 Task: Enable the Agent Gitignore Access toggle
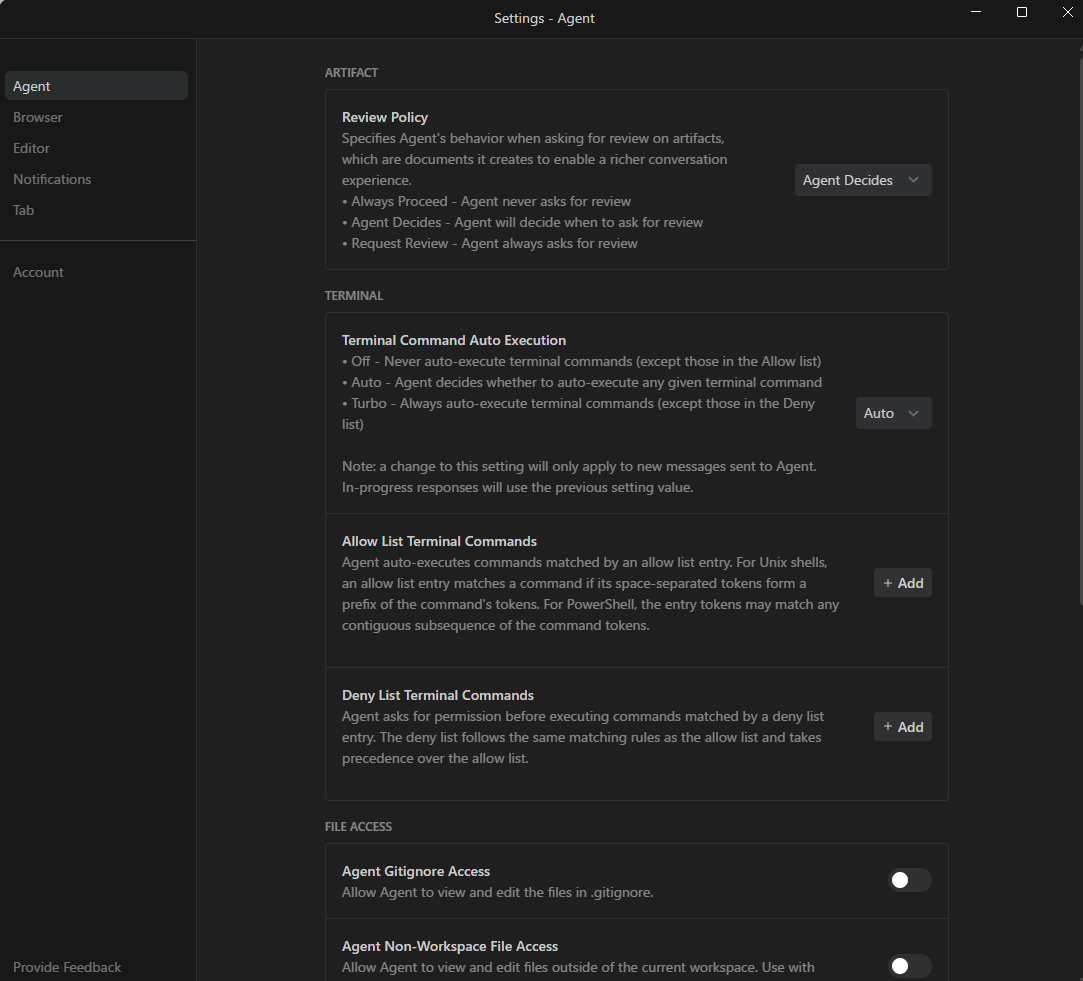[909, 880]
